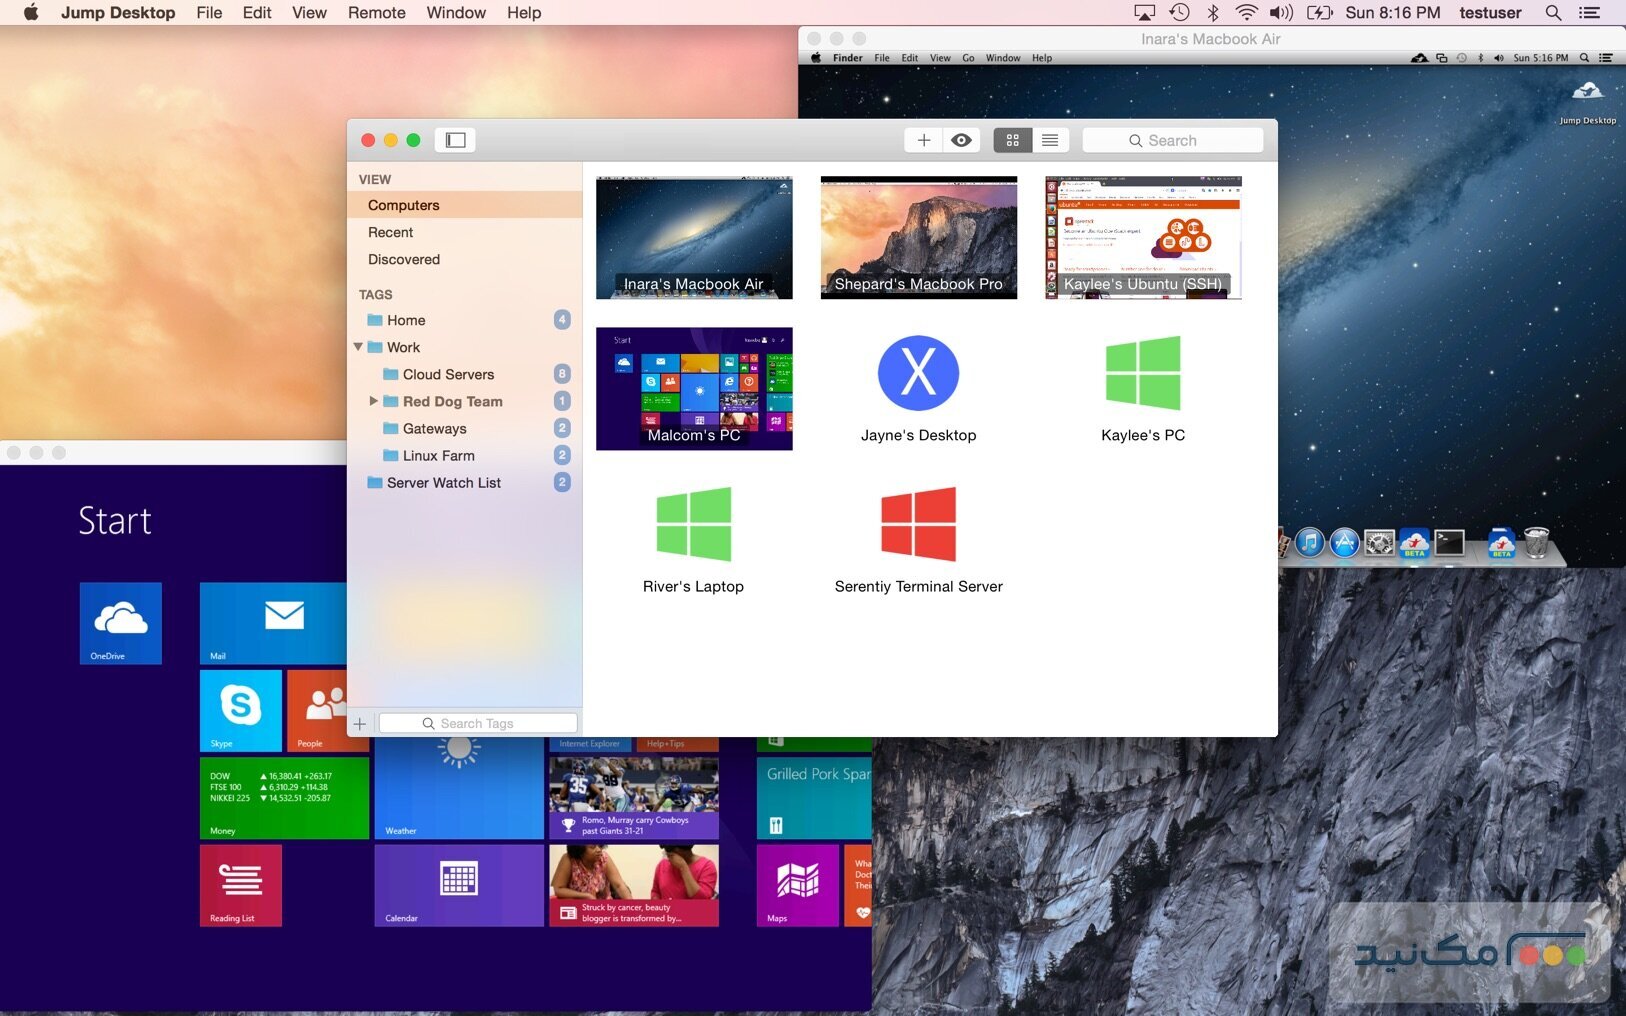Open the Serentiy Terminal Server red Windows icon
This screenshot has height=1016, width=1626.
[x=918, y=524]
